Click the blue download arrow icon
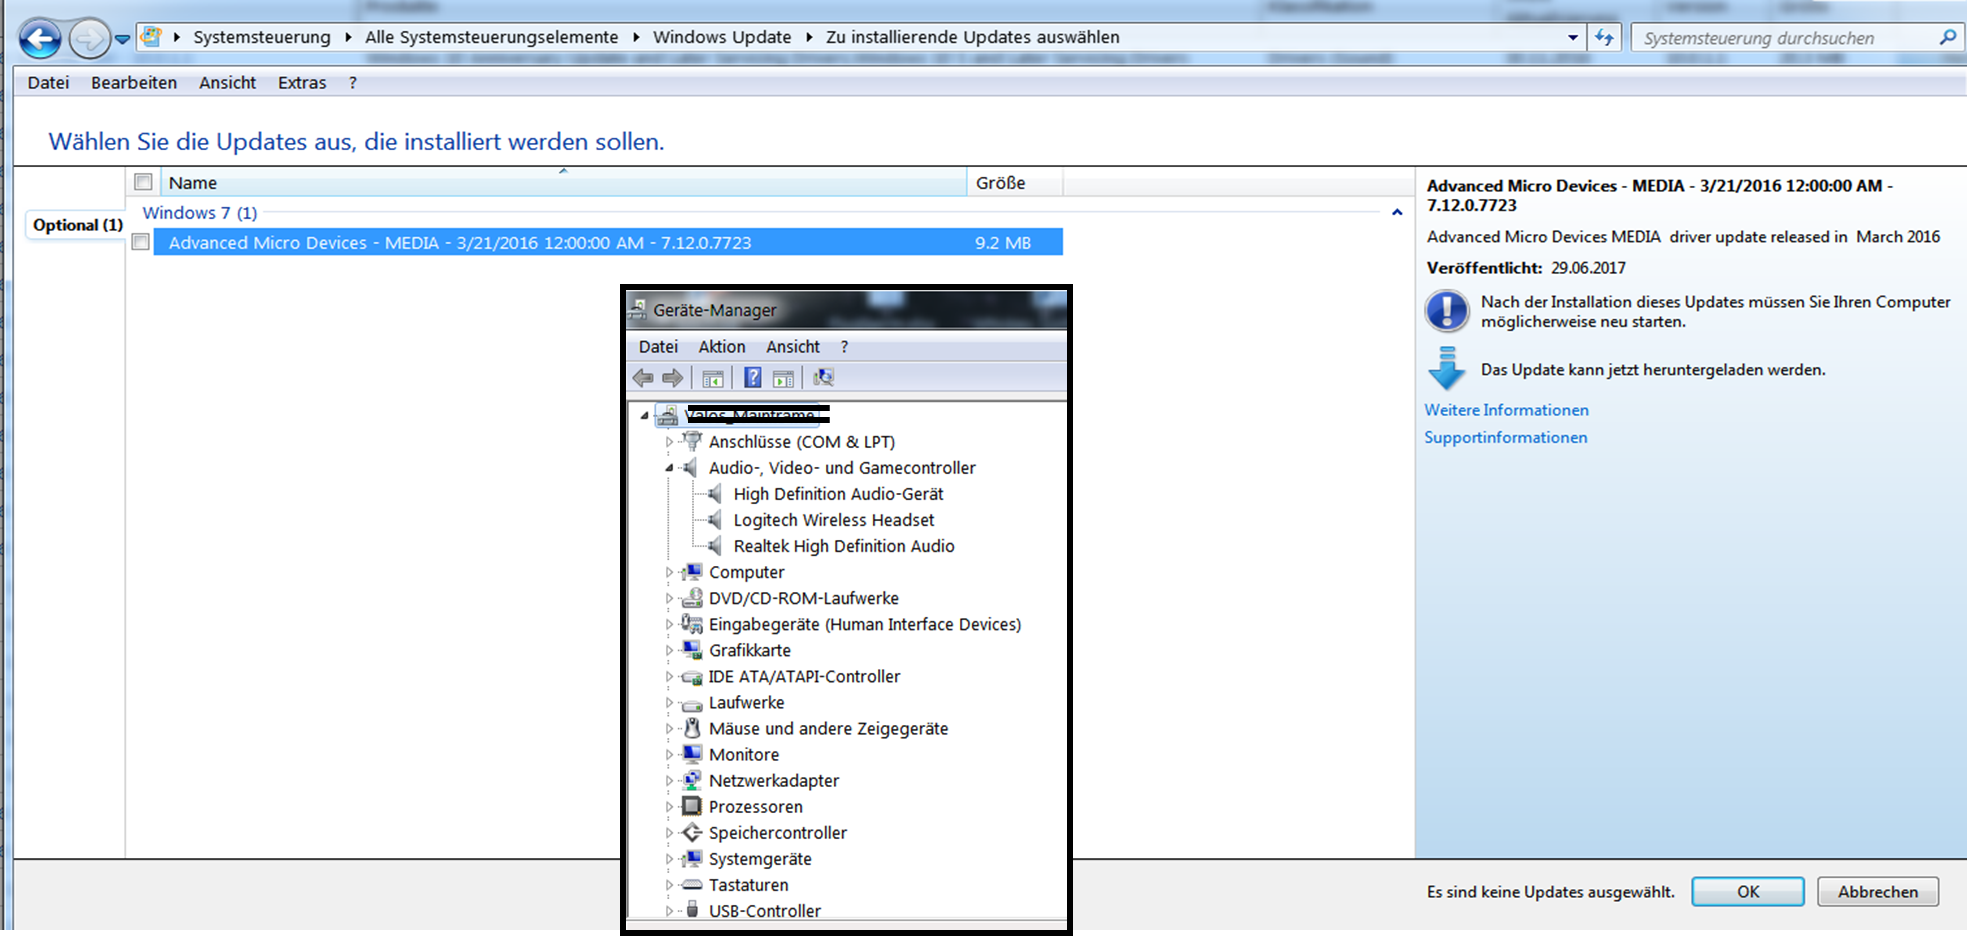Screen dimensions: 1967x936 [1446, 368]
